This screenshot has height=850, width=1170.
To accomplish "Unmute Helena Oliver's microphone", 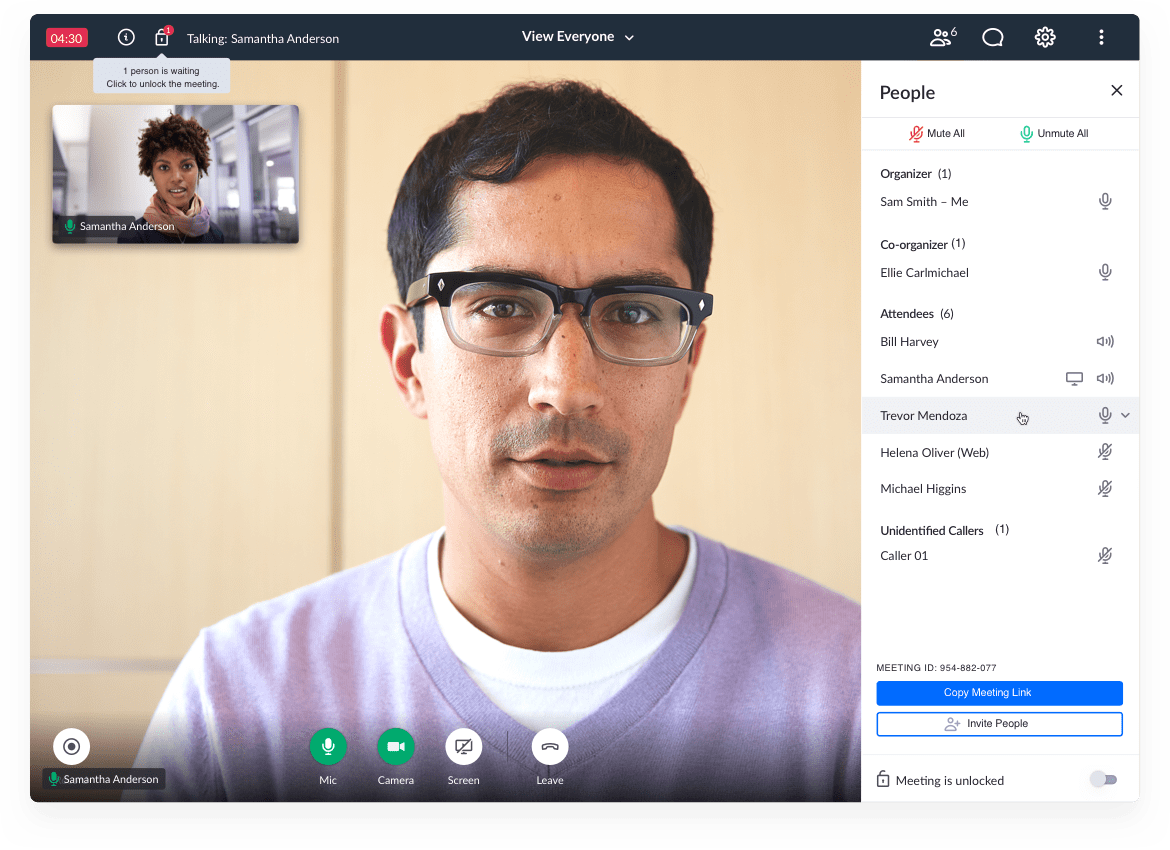I will click(x=1105, y=452).
